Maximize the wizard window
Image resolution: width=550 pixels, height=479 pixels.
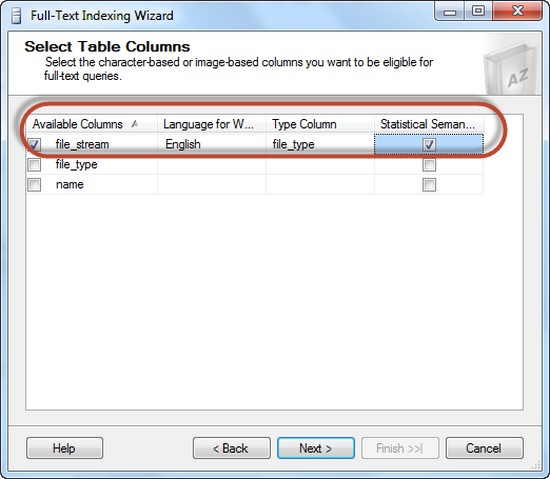pos(478,11)
